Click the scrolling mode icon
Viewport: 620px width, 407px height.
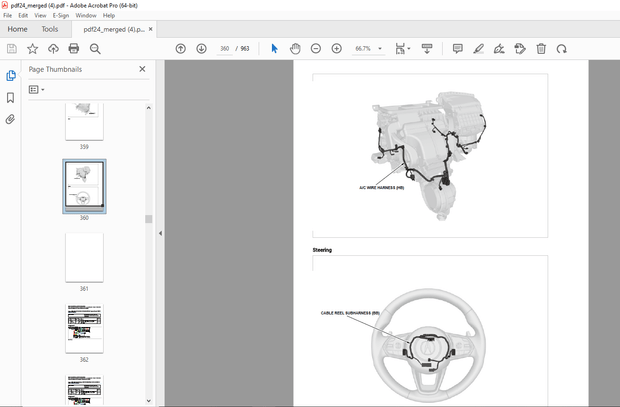[x=427, y=49]
